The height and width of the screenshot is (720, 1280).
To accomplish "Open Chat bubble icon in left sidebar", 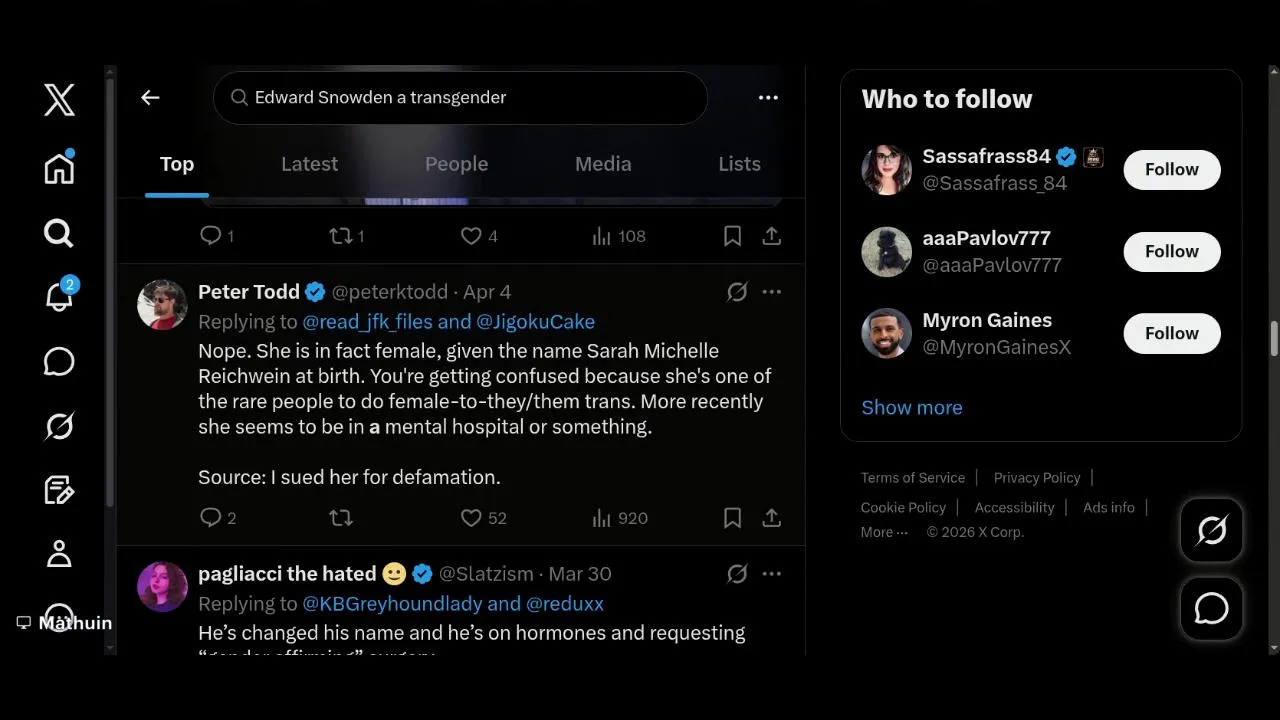I will click(x=59, y=362).
